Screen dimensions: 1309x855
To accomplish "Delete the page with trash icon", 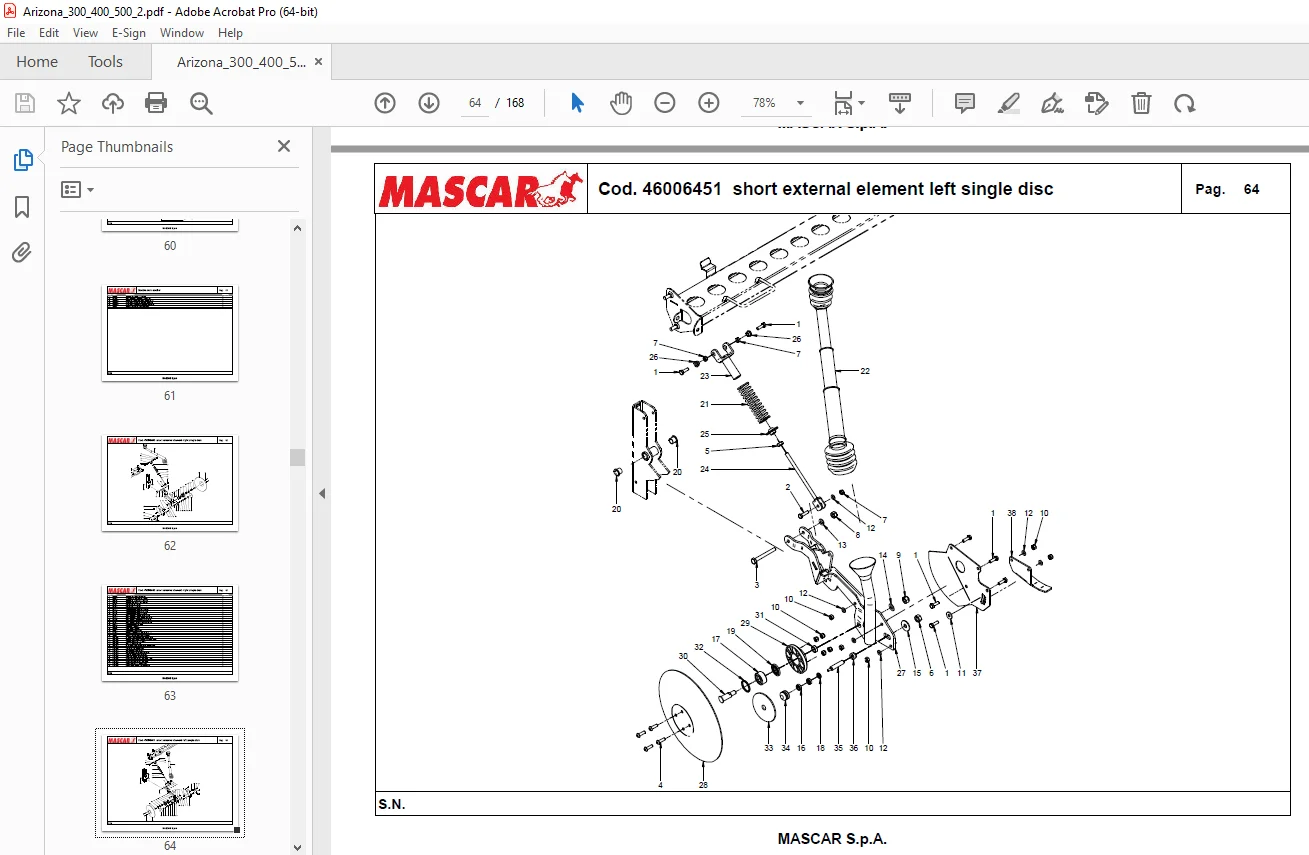I will 1141,103.
